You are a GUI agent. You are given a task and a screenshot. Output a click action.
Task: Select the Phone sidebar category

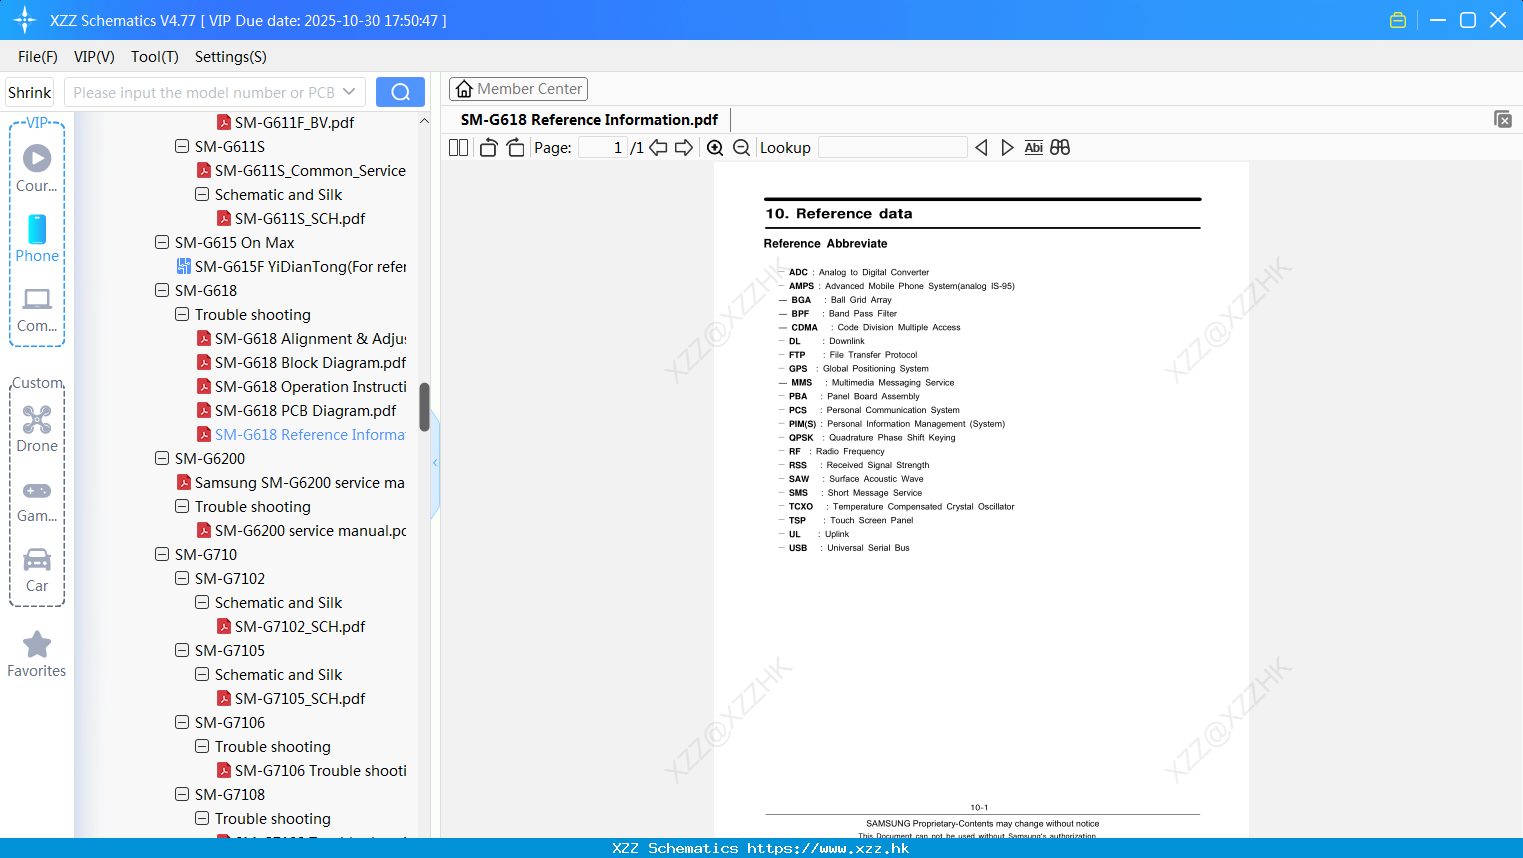37,239
